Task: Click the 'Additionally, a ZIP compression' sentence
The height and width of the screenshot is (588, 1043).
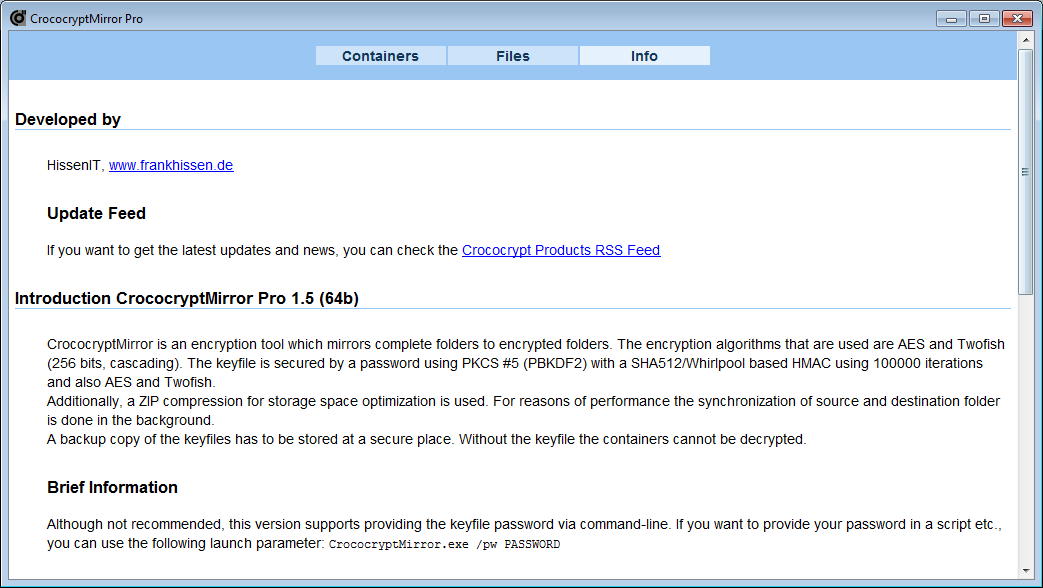Action: coord(523,411)
